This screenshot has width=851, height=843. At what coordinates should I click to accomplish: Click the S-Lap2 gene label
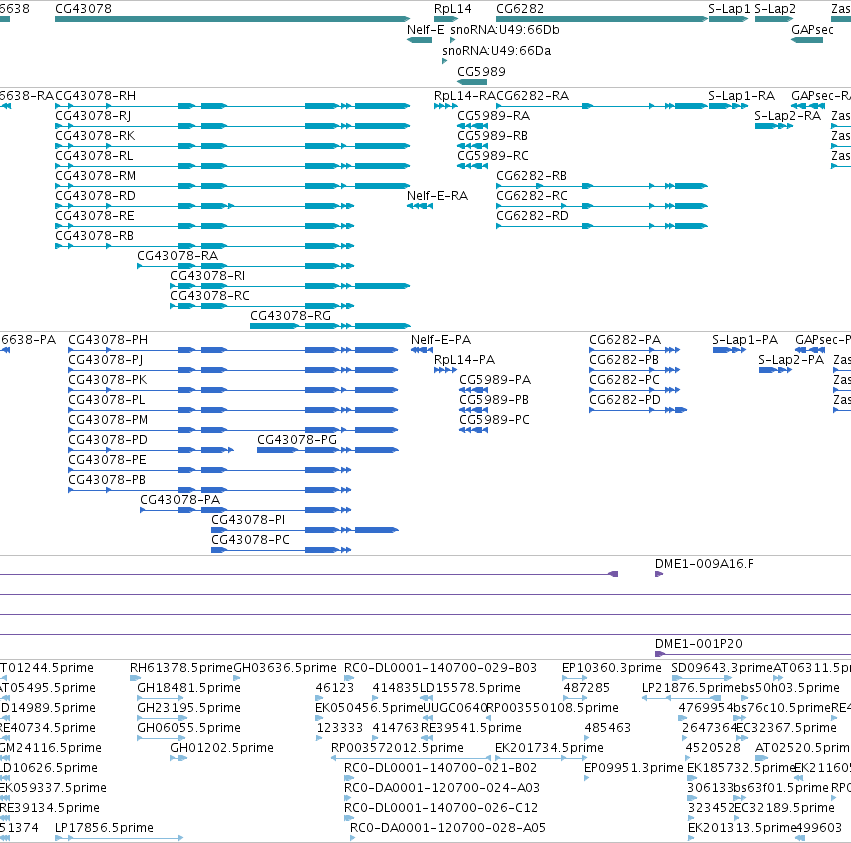[775, 9]
